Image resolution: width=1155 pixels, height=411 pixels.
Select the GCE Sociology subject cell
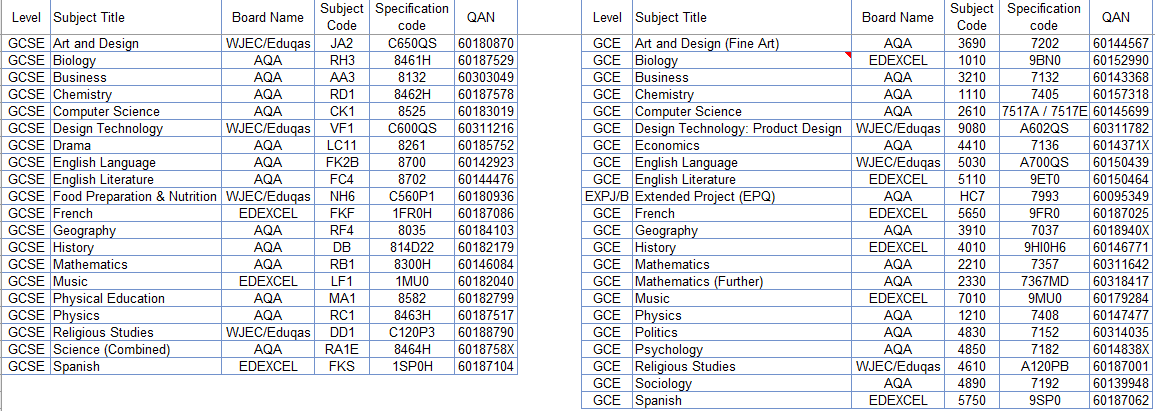pyautogui.click(x=742, y=383)
